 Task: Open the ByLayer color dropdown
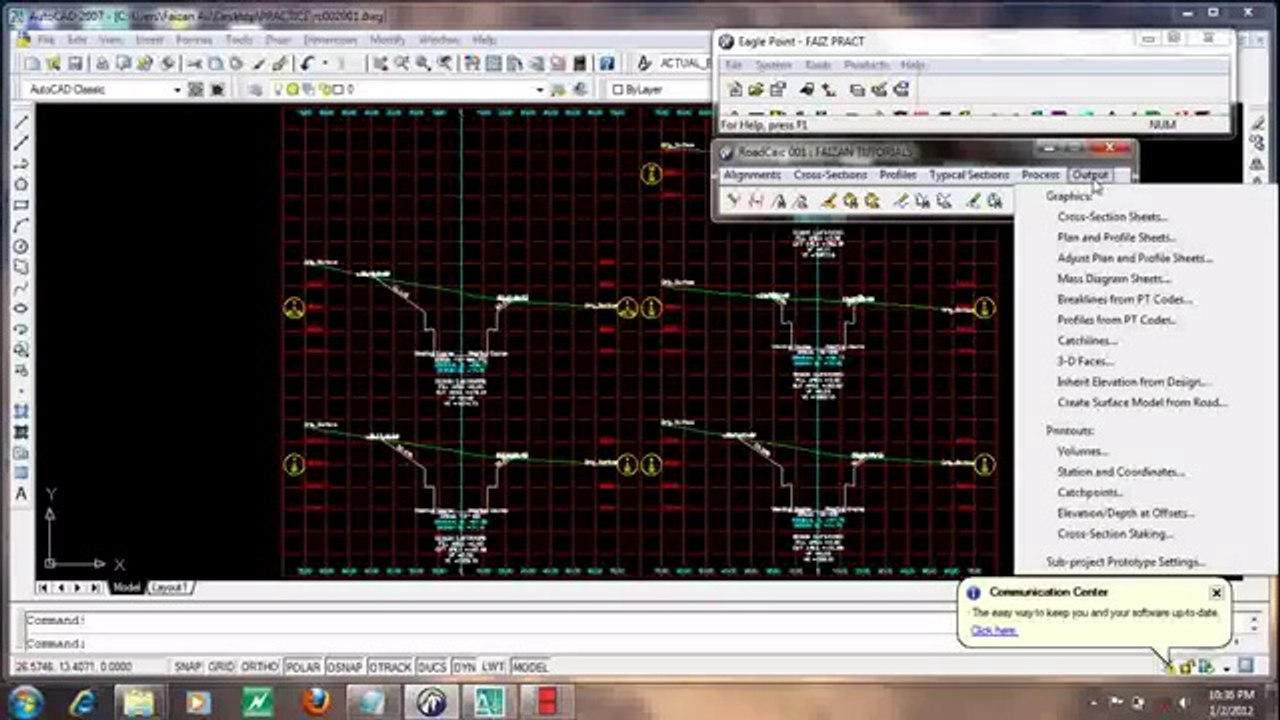click(661, 89)
